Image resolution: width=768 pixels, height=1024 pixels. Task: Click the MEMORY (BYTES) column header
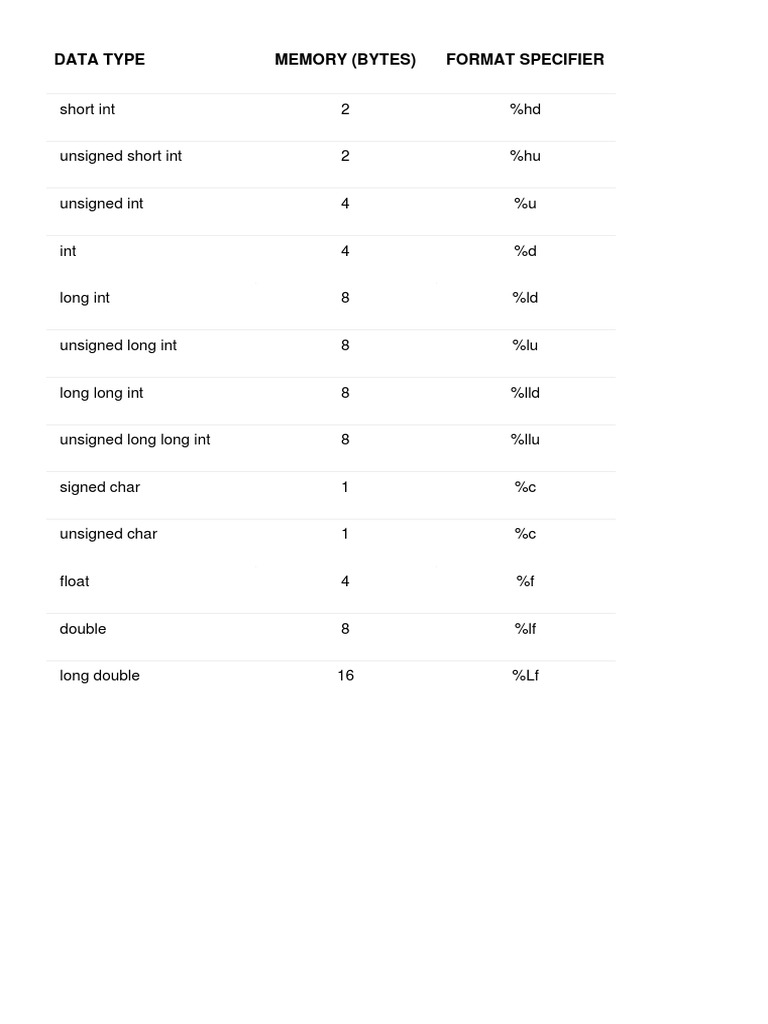coord(345,59)
